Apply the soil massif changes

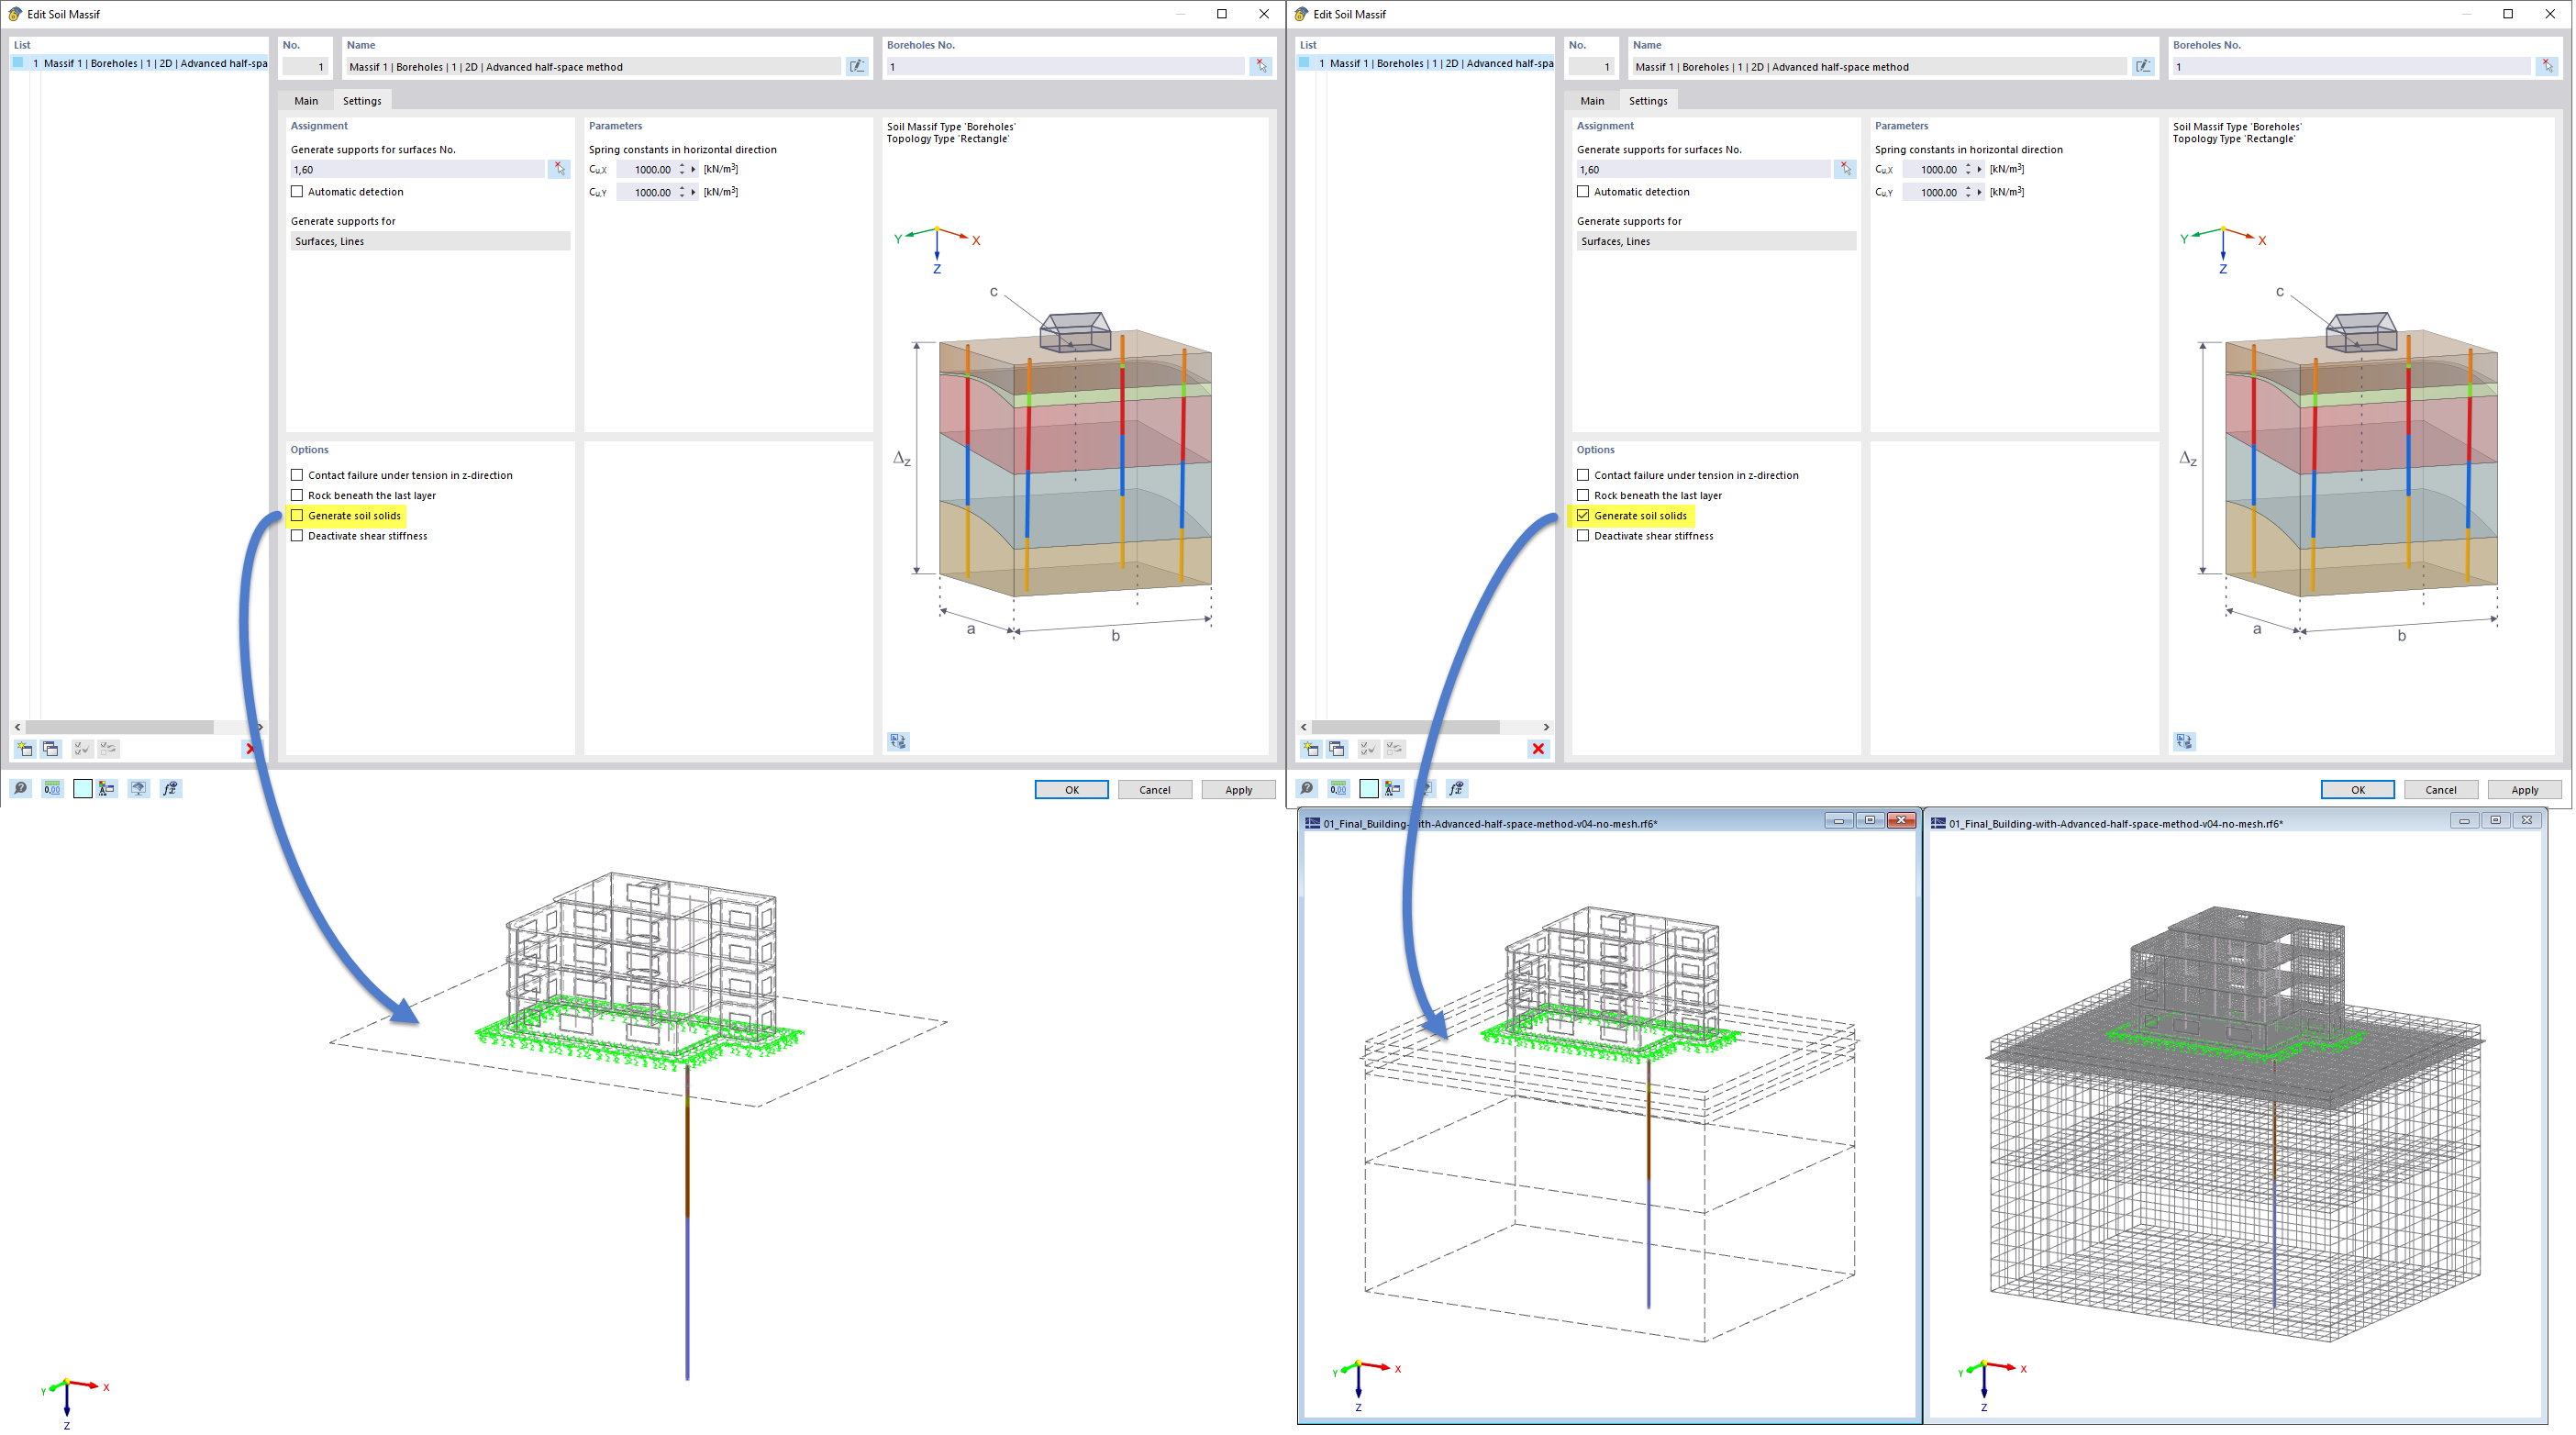tap(1238, 789)
